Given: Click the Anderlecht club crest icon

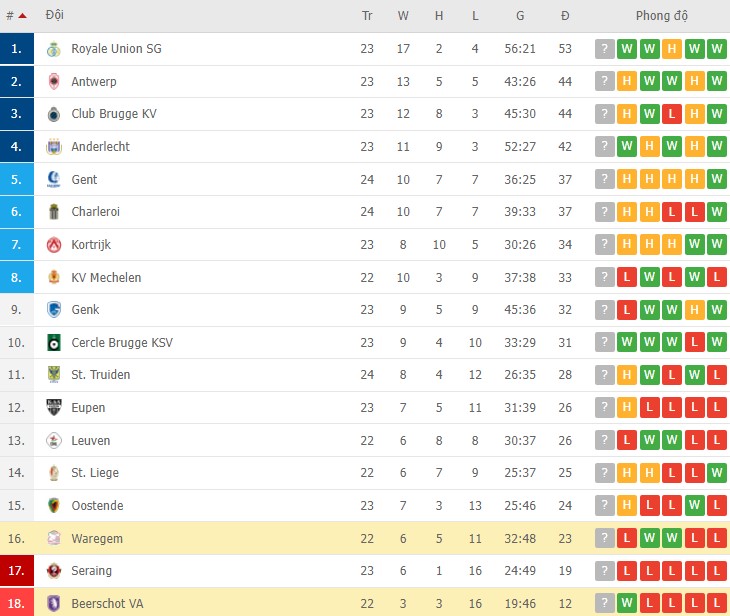Looking at the screenshot, I should pyautogui.click(x=54, y=147).
